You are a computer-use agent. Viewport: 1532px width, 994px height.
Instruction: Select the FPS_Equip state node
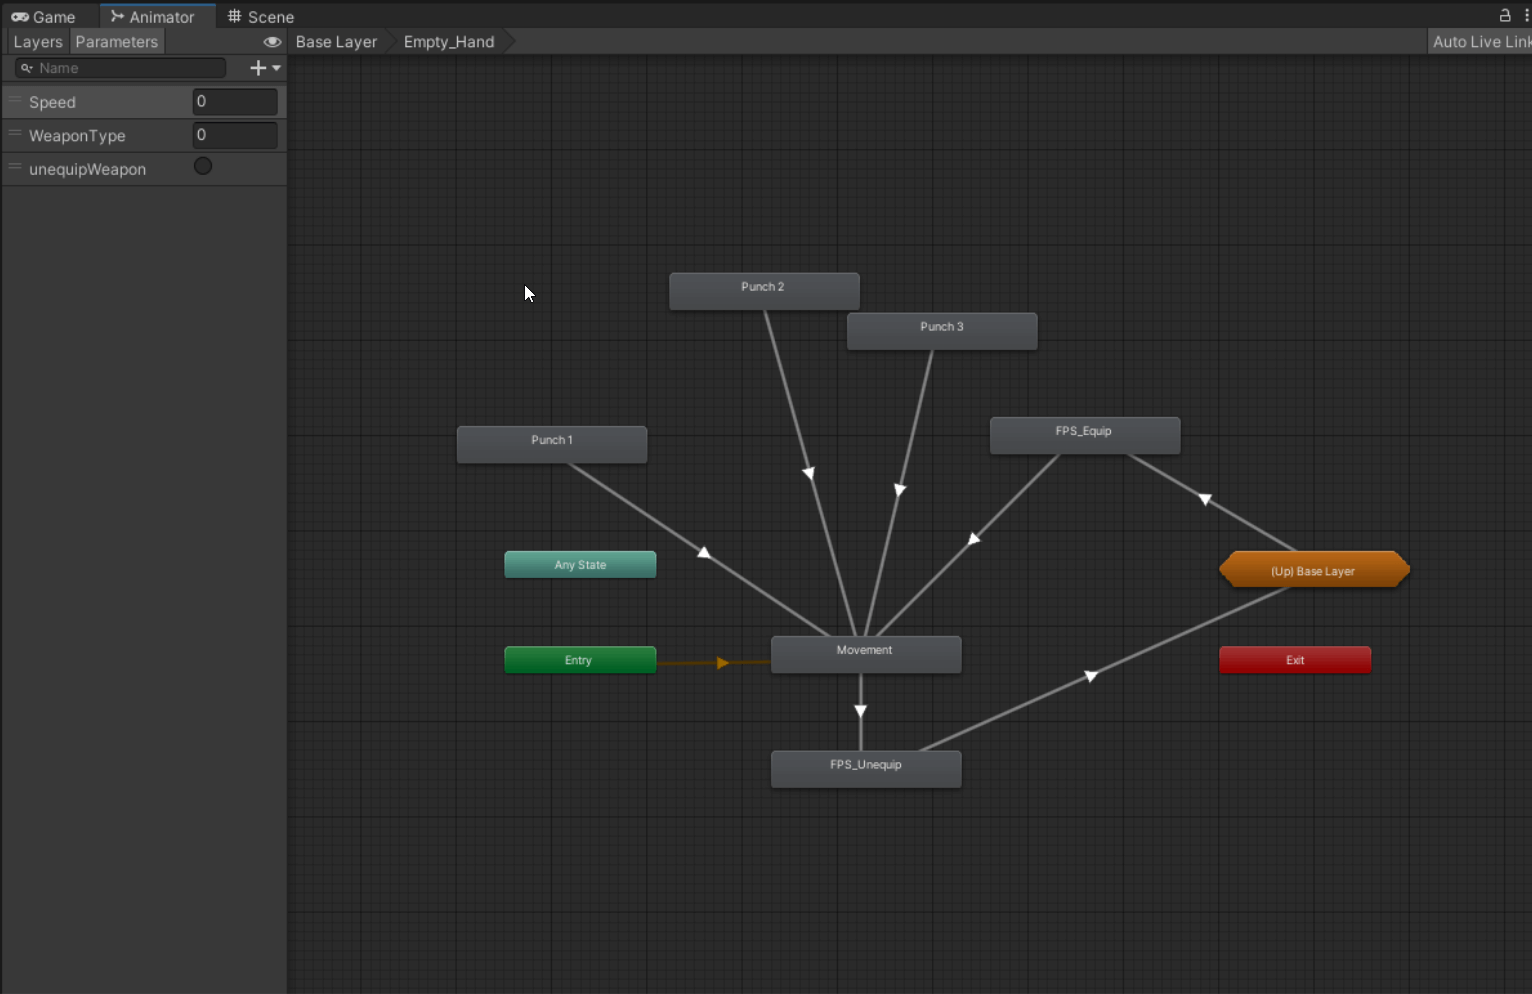point(1085,435)
